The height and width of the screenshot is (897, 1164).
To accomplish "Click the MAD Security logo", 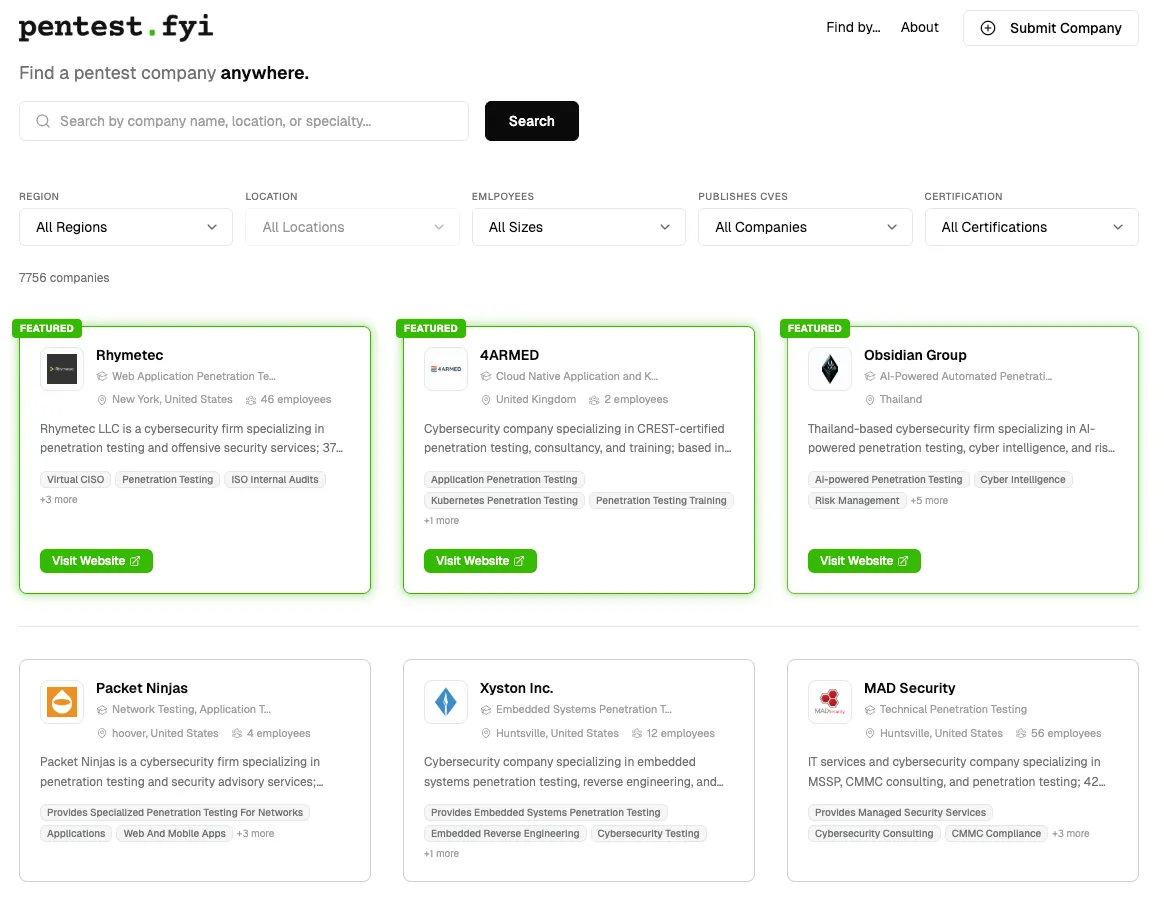I will pyautogui.click(x=829, y=702).
